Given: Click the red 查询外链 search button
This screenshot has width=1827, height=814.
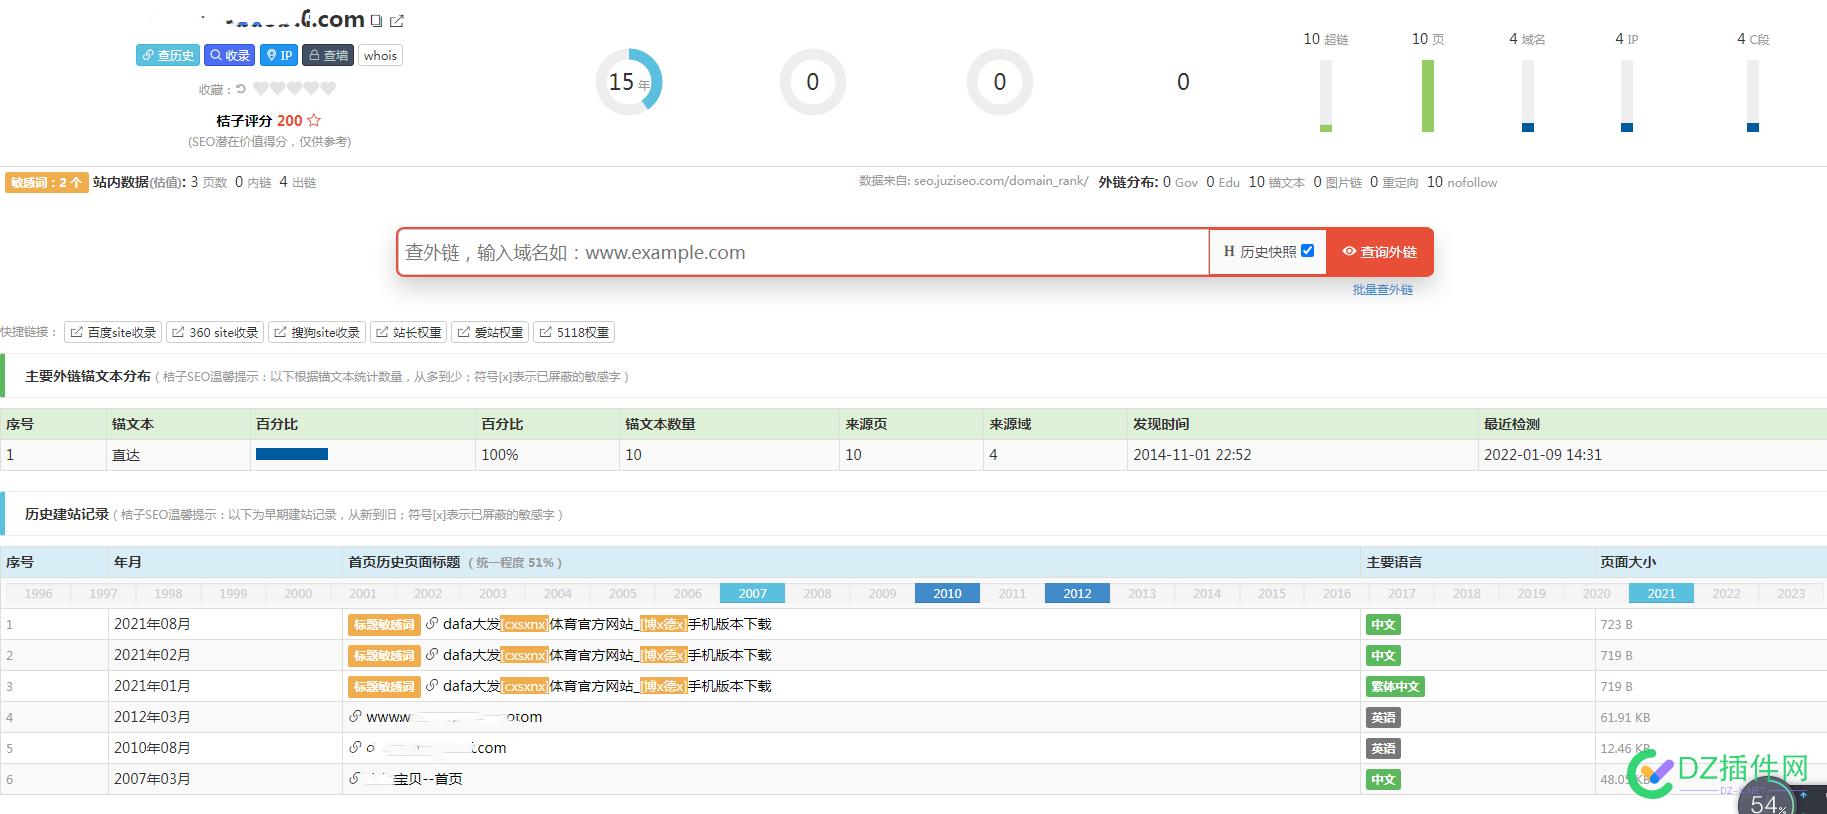Looking at the screenshot, I should coord(1380,252).
